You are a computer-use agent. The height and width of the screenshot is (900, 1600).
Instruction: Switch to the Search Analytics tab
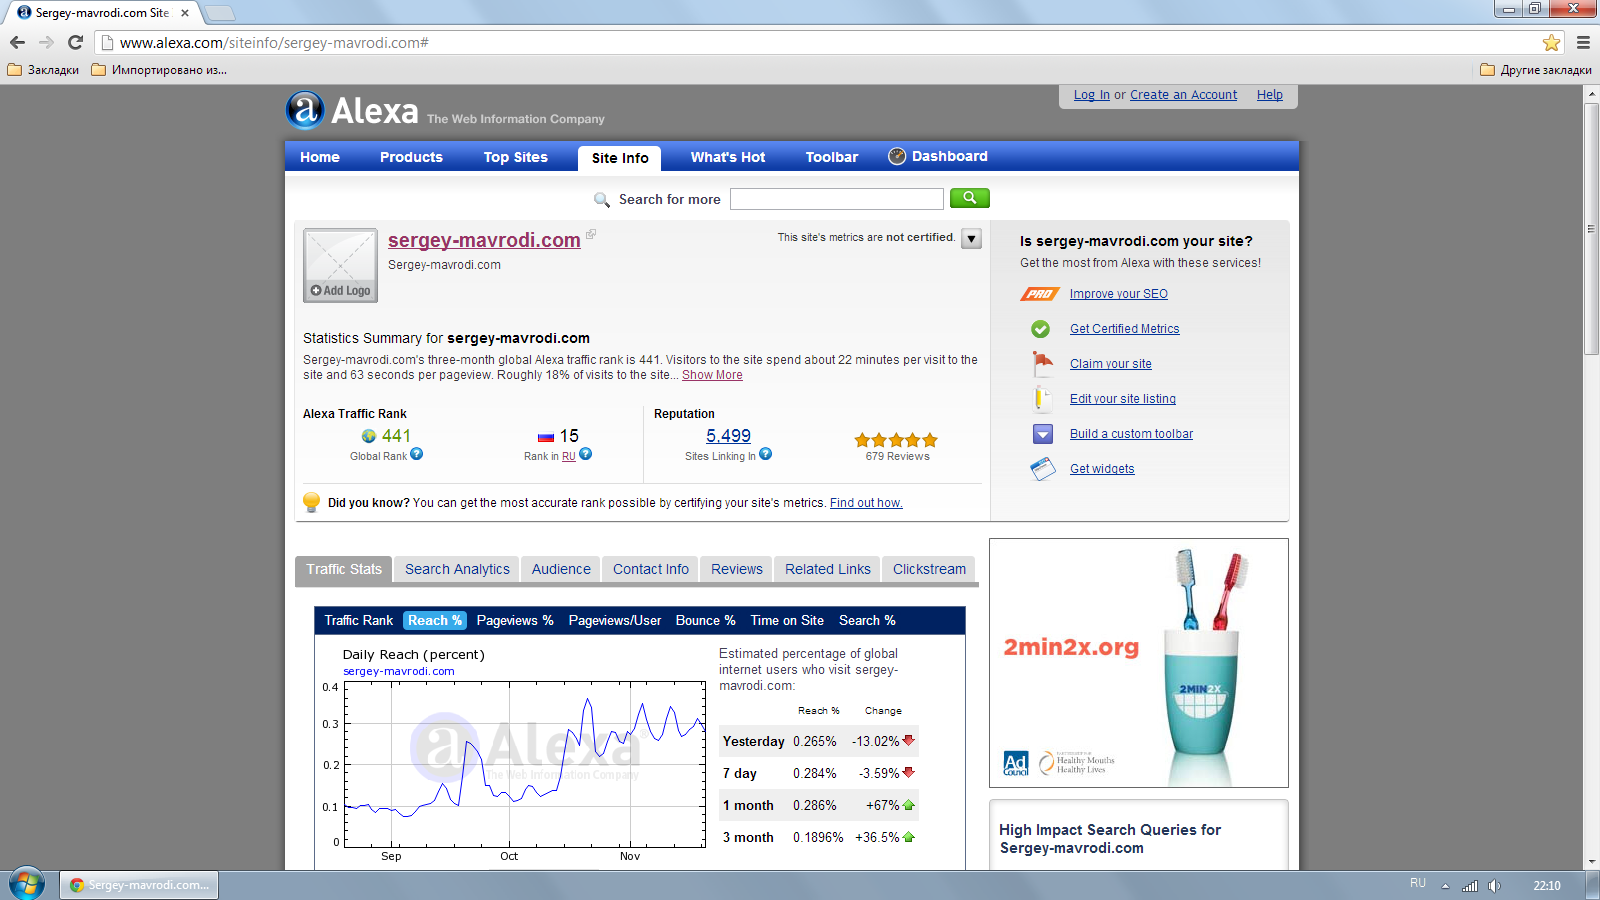click(x=457, y=569)
